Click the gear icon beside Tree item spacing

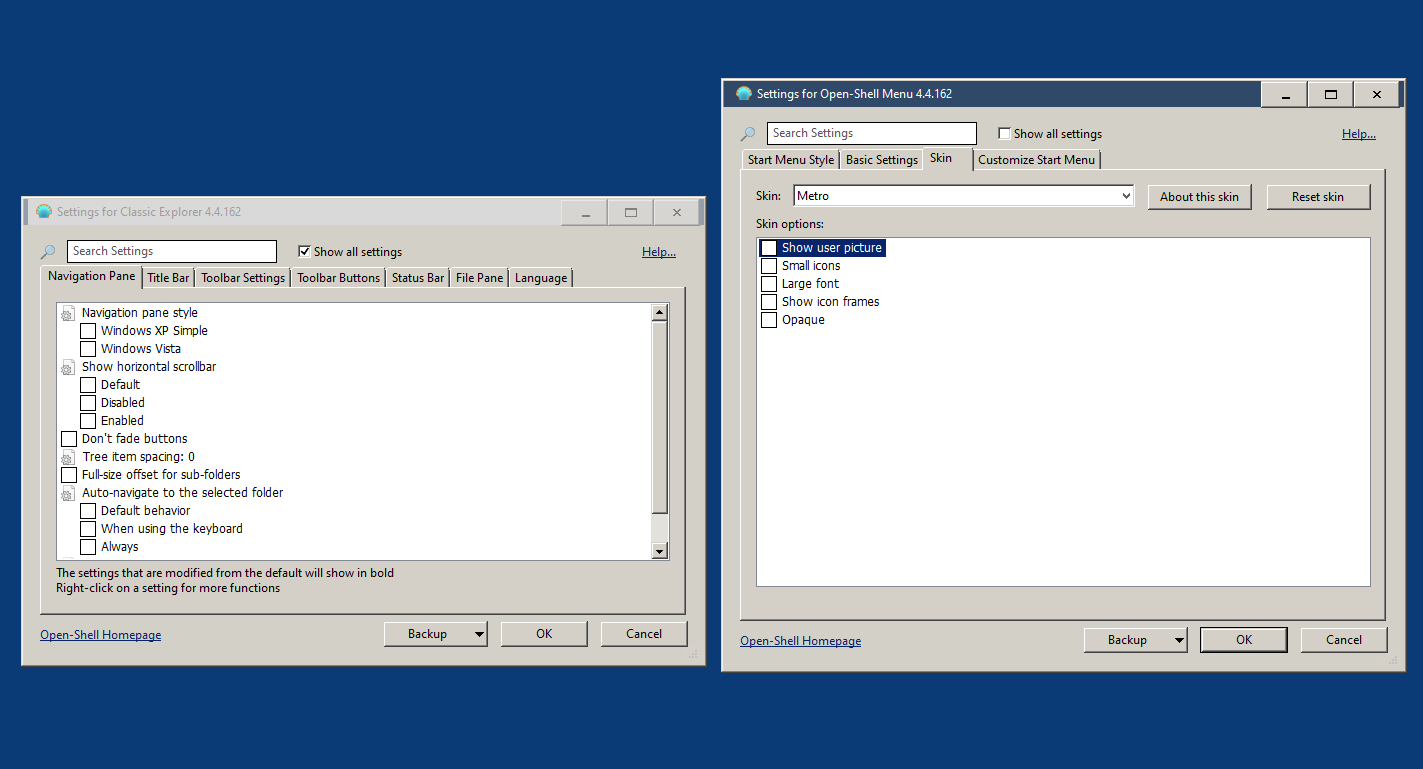point(67,457)
